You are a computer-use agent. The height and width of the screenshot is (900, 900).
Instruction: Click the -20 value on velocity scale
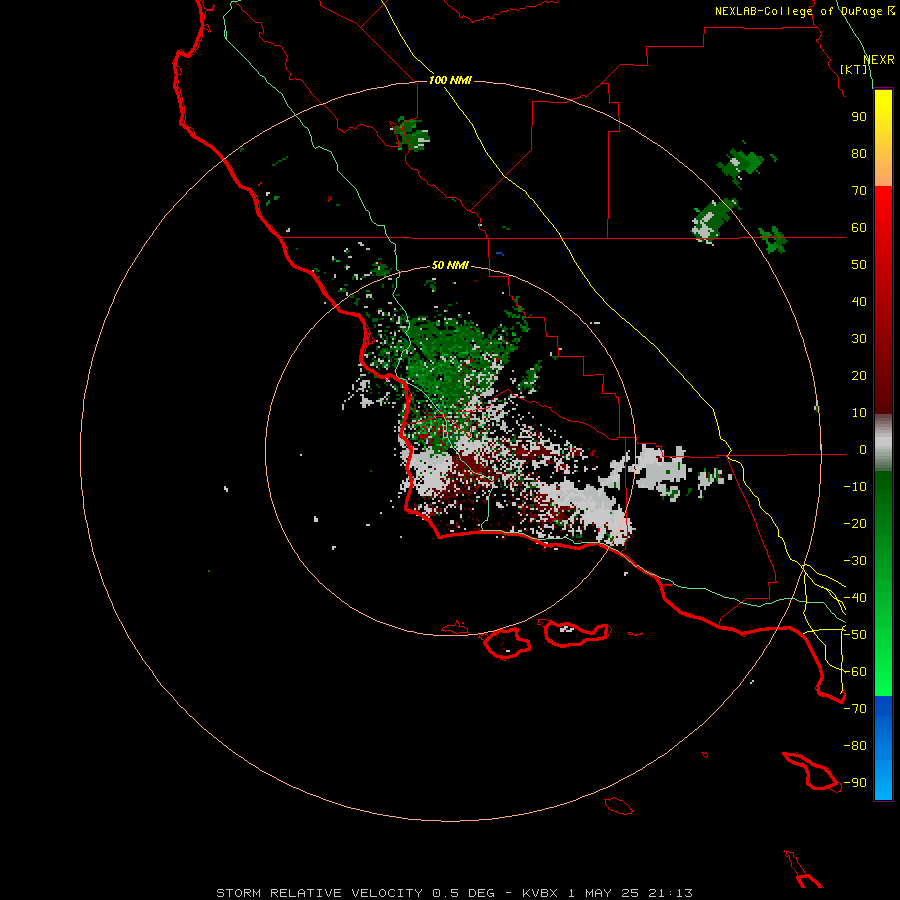tap(855, 524)
